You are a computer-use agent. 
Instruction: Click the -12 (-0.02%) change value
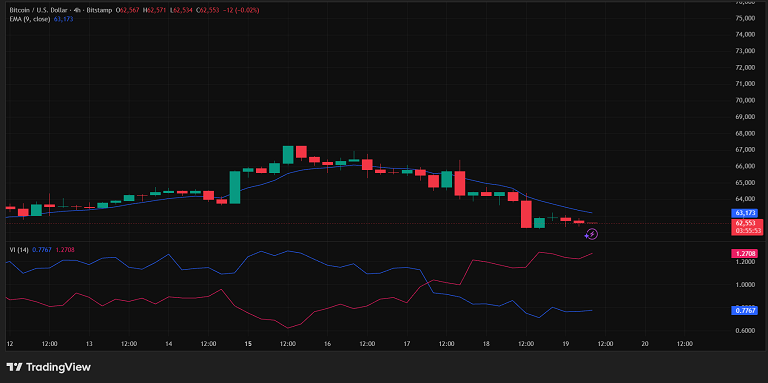(x=240, y=10)
